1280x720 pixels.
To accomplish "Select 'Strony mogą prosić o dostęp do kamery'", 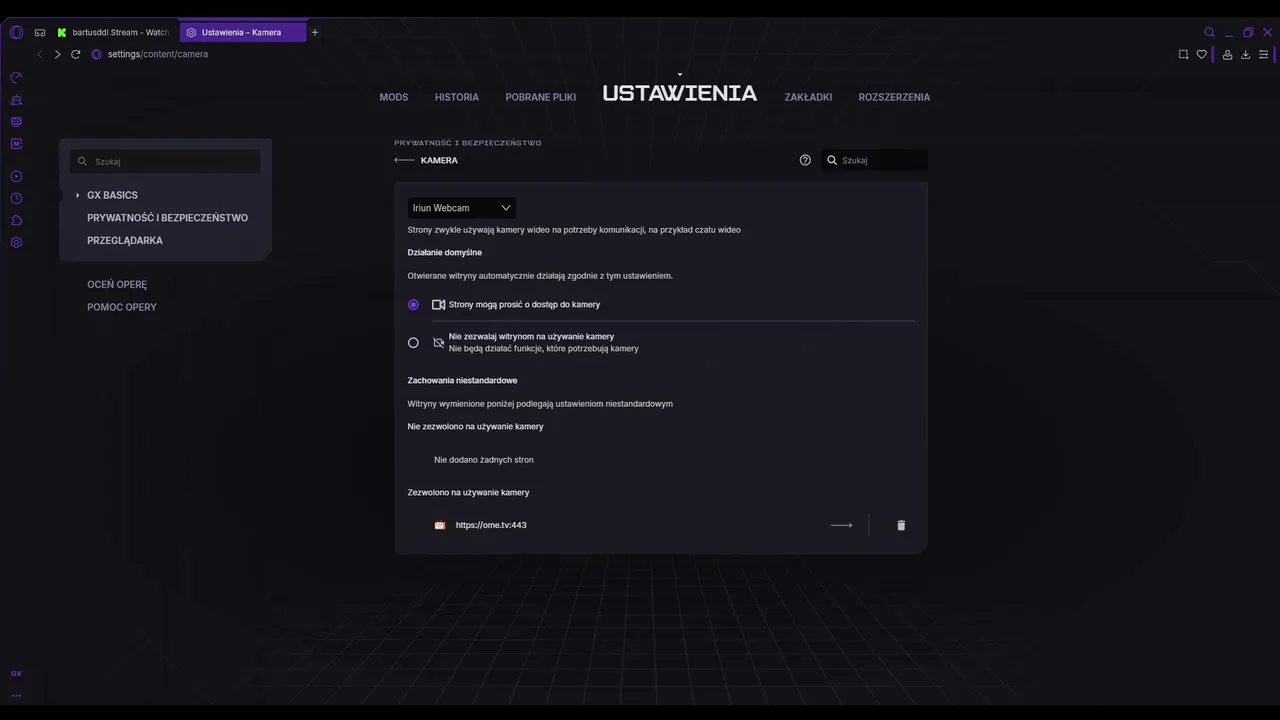I will pyautogui.click(x=413, y=304).
